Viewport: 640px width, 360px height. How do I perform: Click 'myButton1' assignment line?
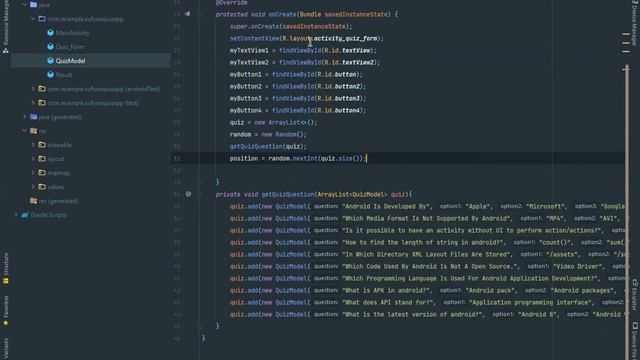[296, 74]
